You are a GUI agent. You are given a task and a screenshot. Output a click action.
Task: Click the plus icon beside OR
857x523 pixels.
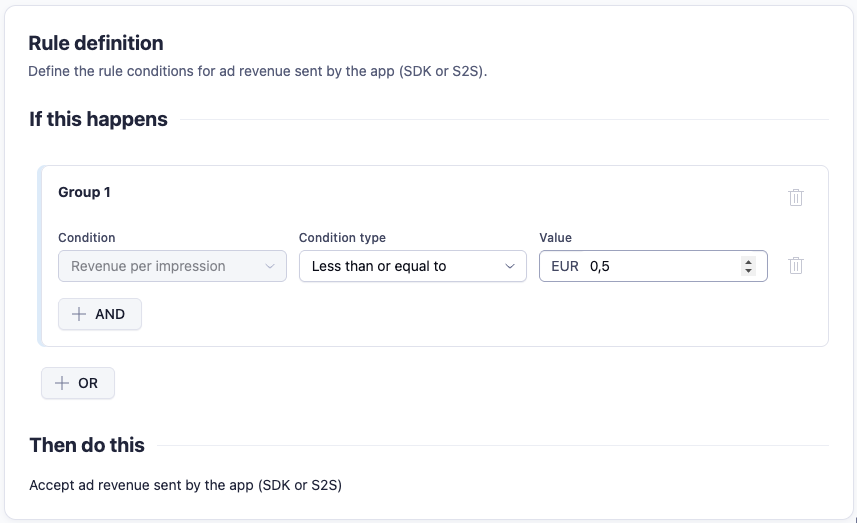(x=62, y=383)
